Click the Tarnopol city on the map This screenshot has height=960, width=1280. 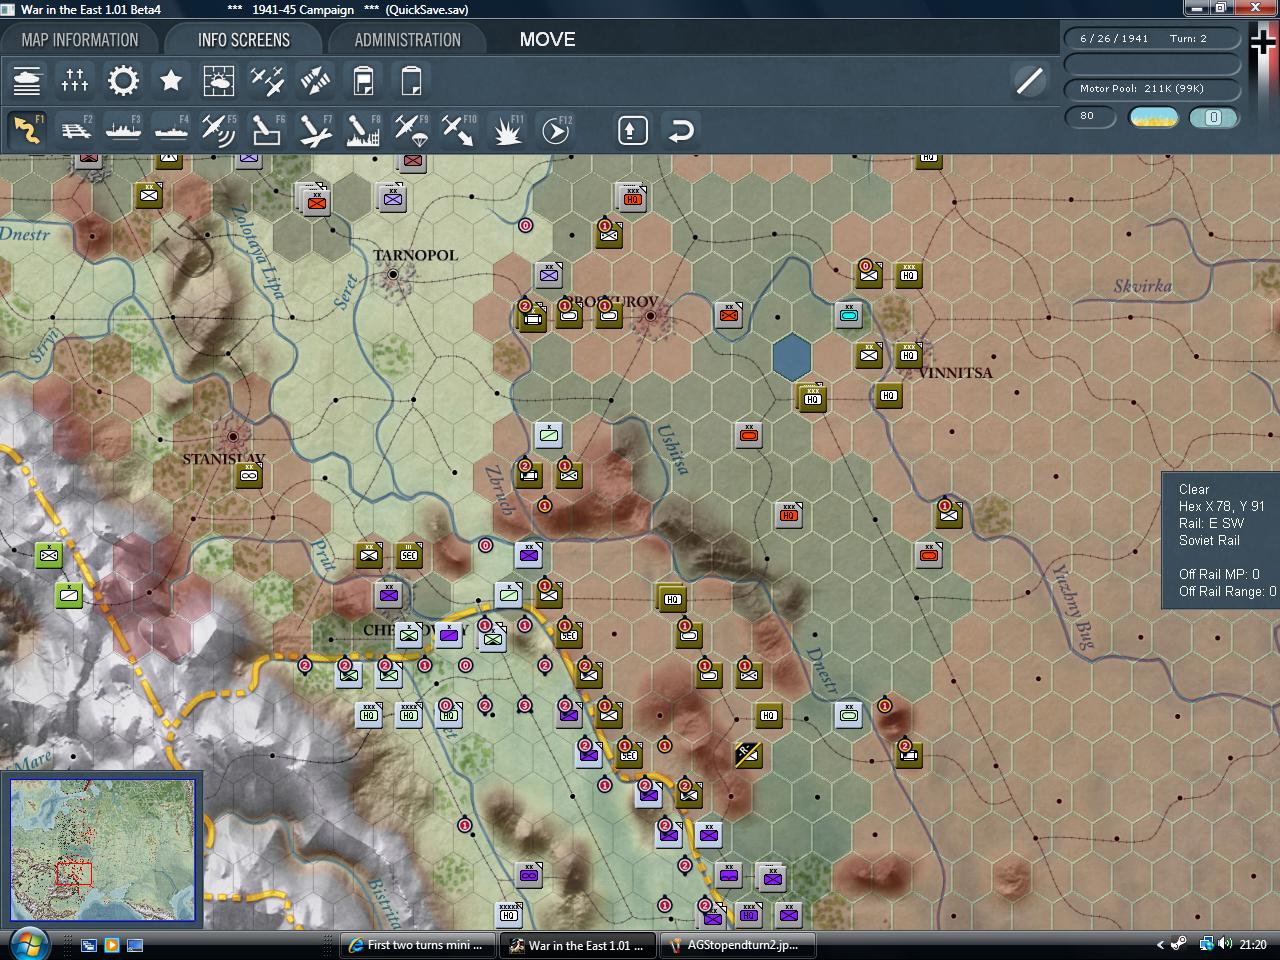pos(393,274)
